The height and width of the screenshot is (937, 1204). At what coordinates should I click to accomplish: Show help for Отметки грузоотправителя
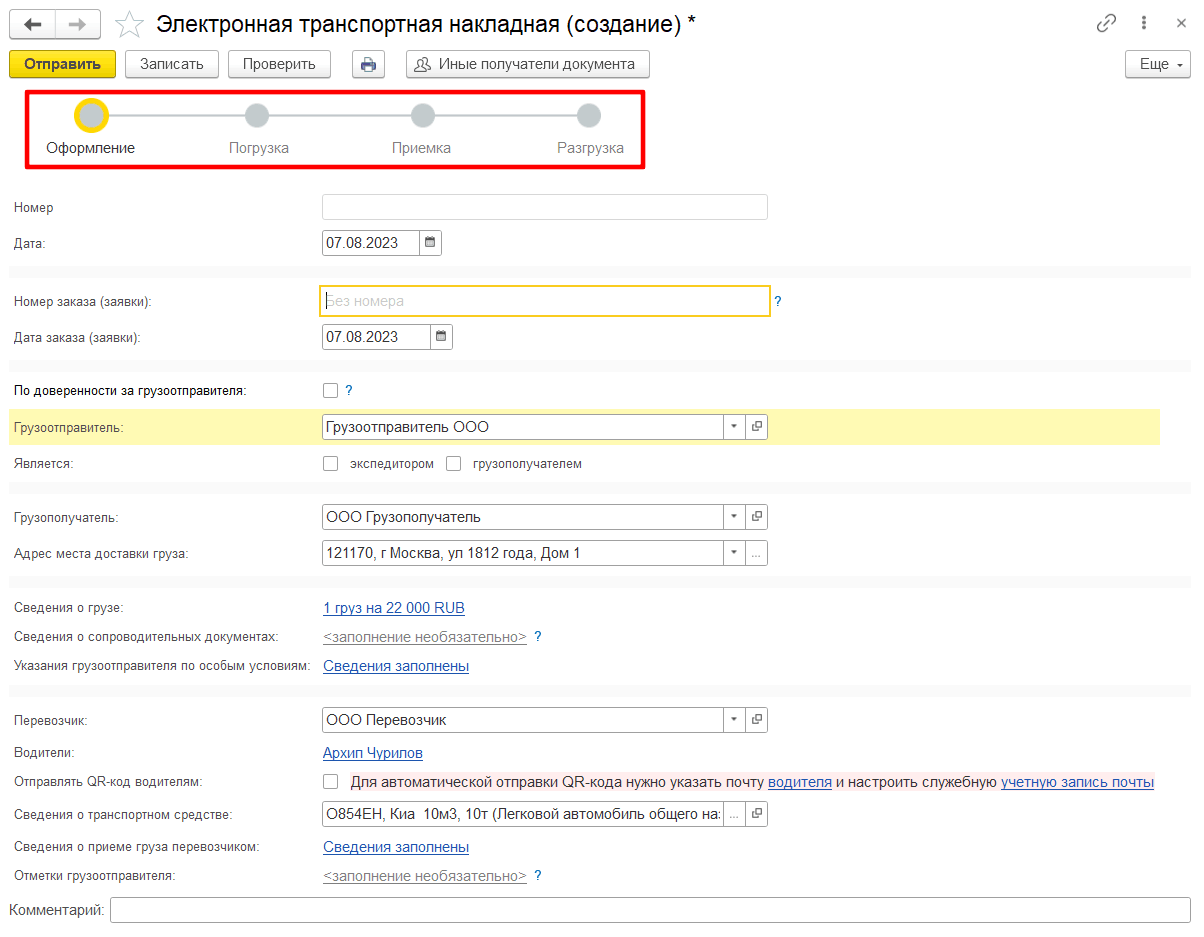click(x=538, y=876)
